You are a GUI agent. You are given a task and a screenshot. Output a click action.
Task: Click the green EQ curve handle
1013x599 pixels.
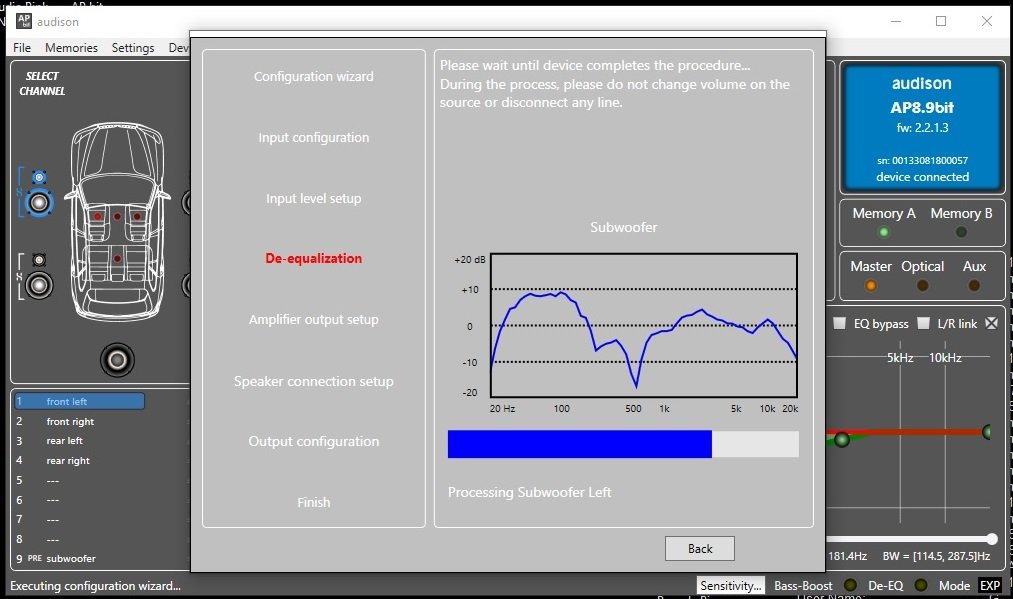(x=841, y=440)
